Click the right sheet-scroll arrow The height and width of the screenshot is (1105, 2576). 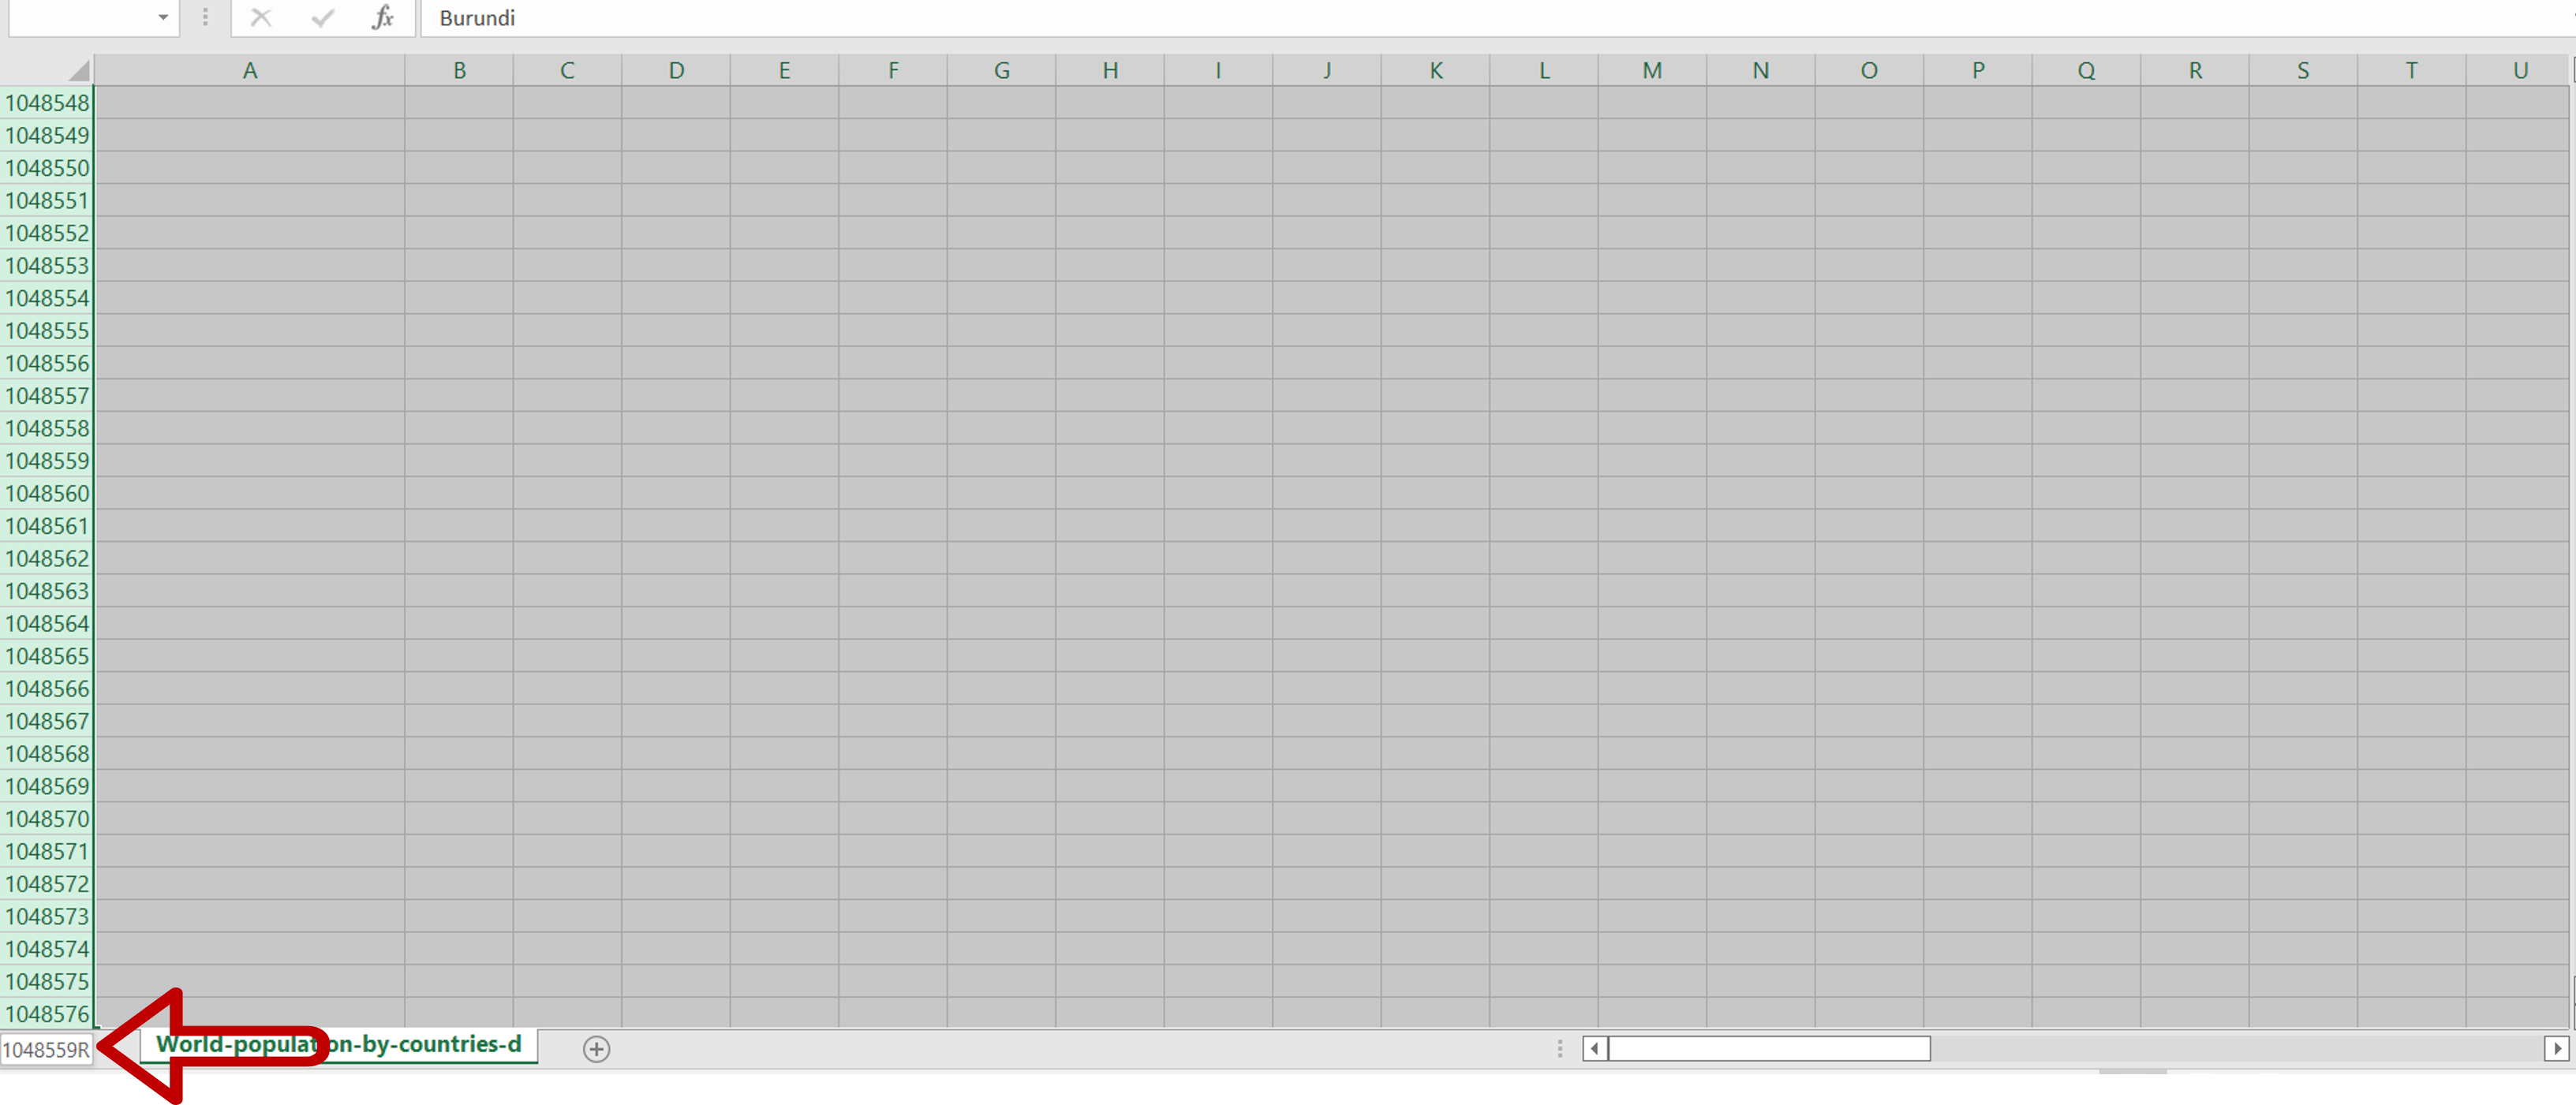(x=2557, y=1049)
